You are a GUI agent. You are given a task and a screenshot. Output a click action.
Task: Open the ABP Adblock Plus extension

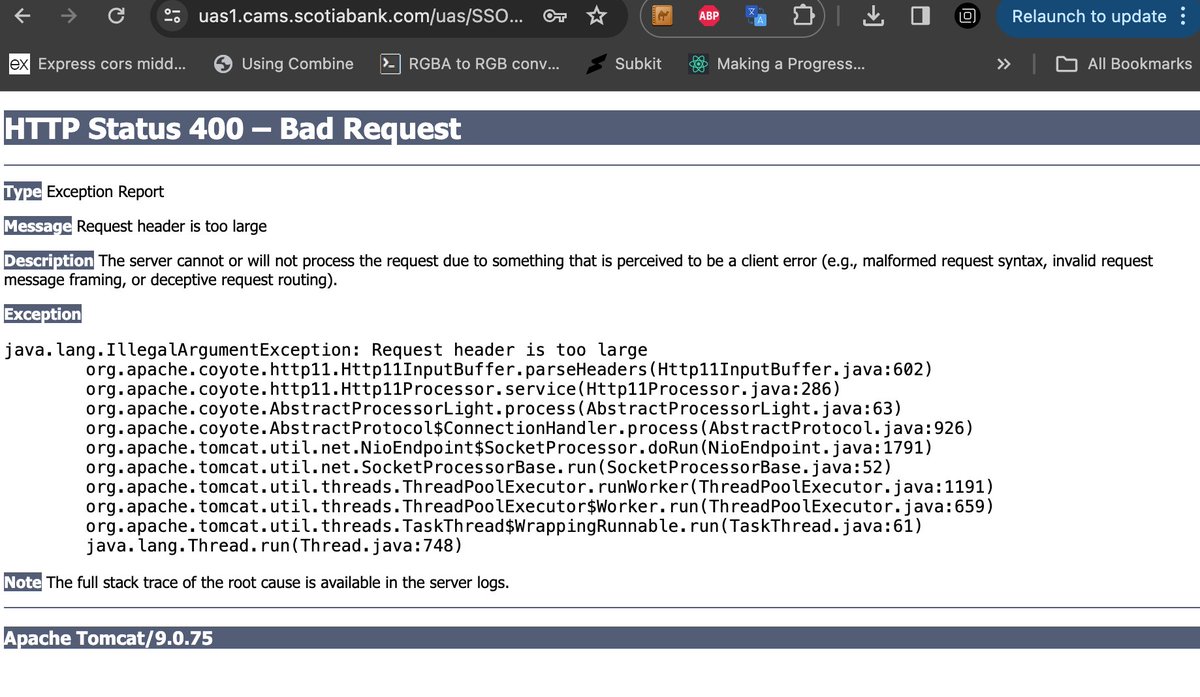(x=709, y=15)
